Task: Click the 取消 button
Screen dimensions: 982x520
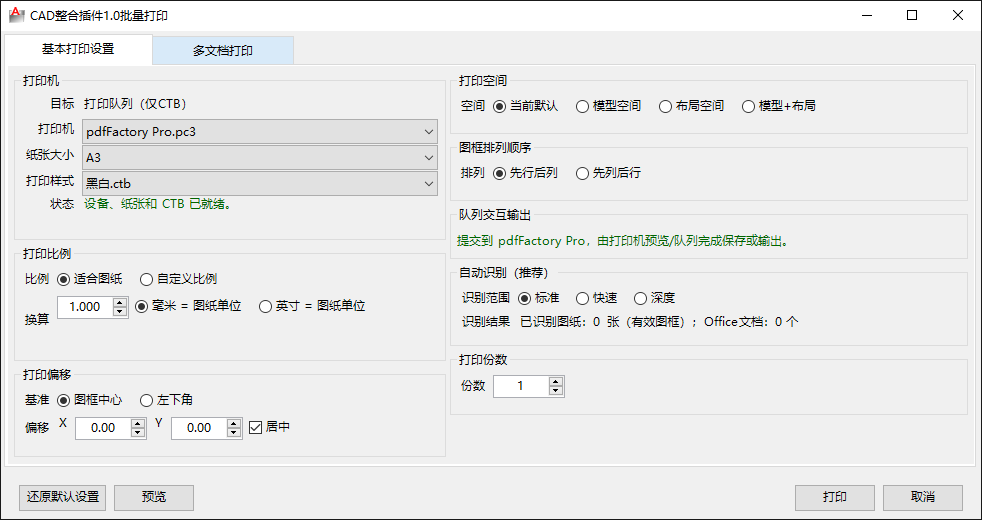Action: click(x=923, y=497)
